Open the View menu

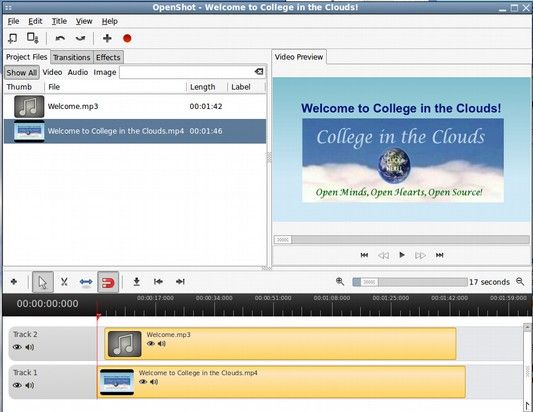(84, 21)
